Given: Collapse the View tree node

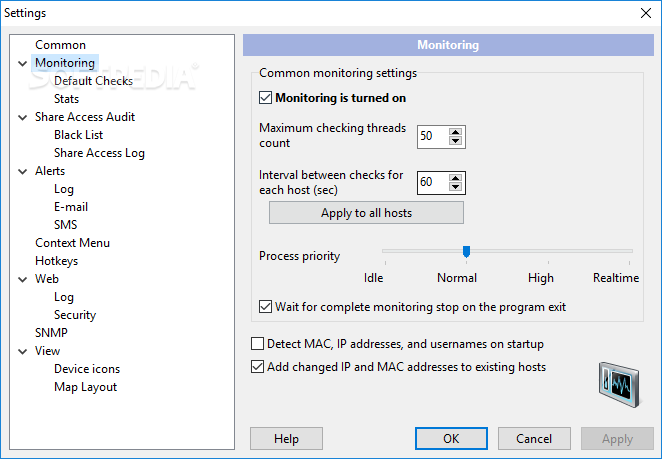Looking at the screenshot, I should [x=22, y=351].
